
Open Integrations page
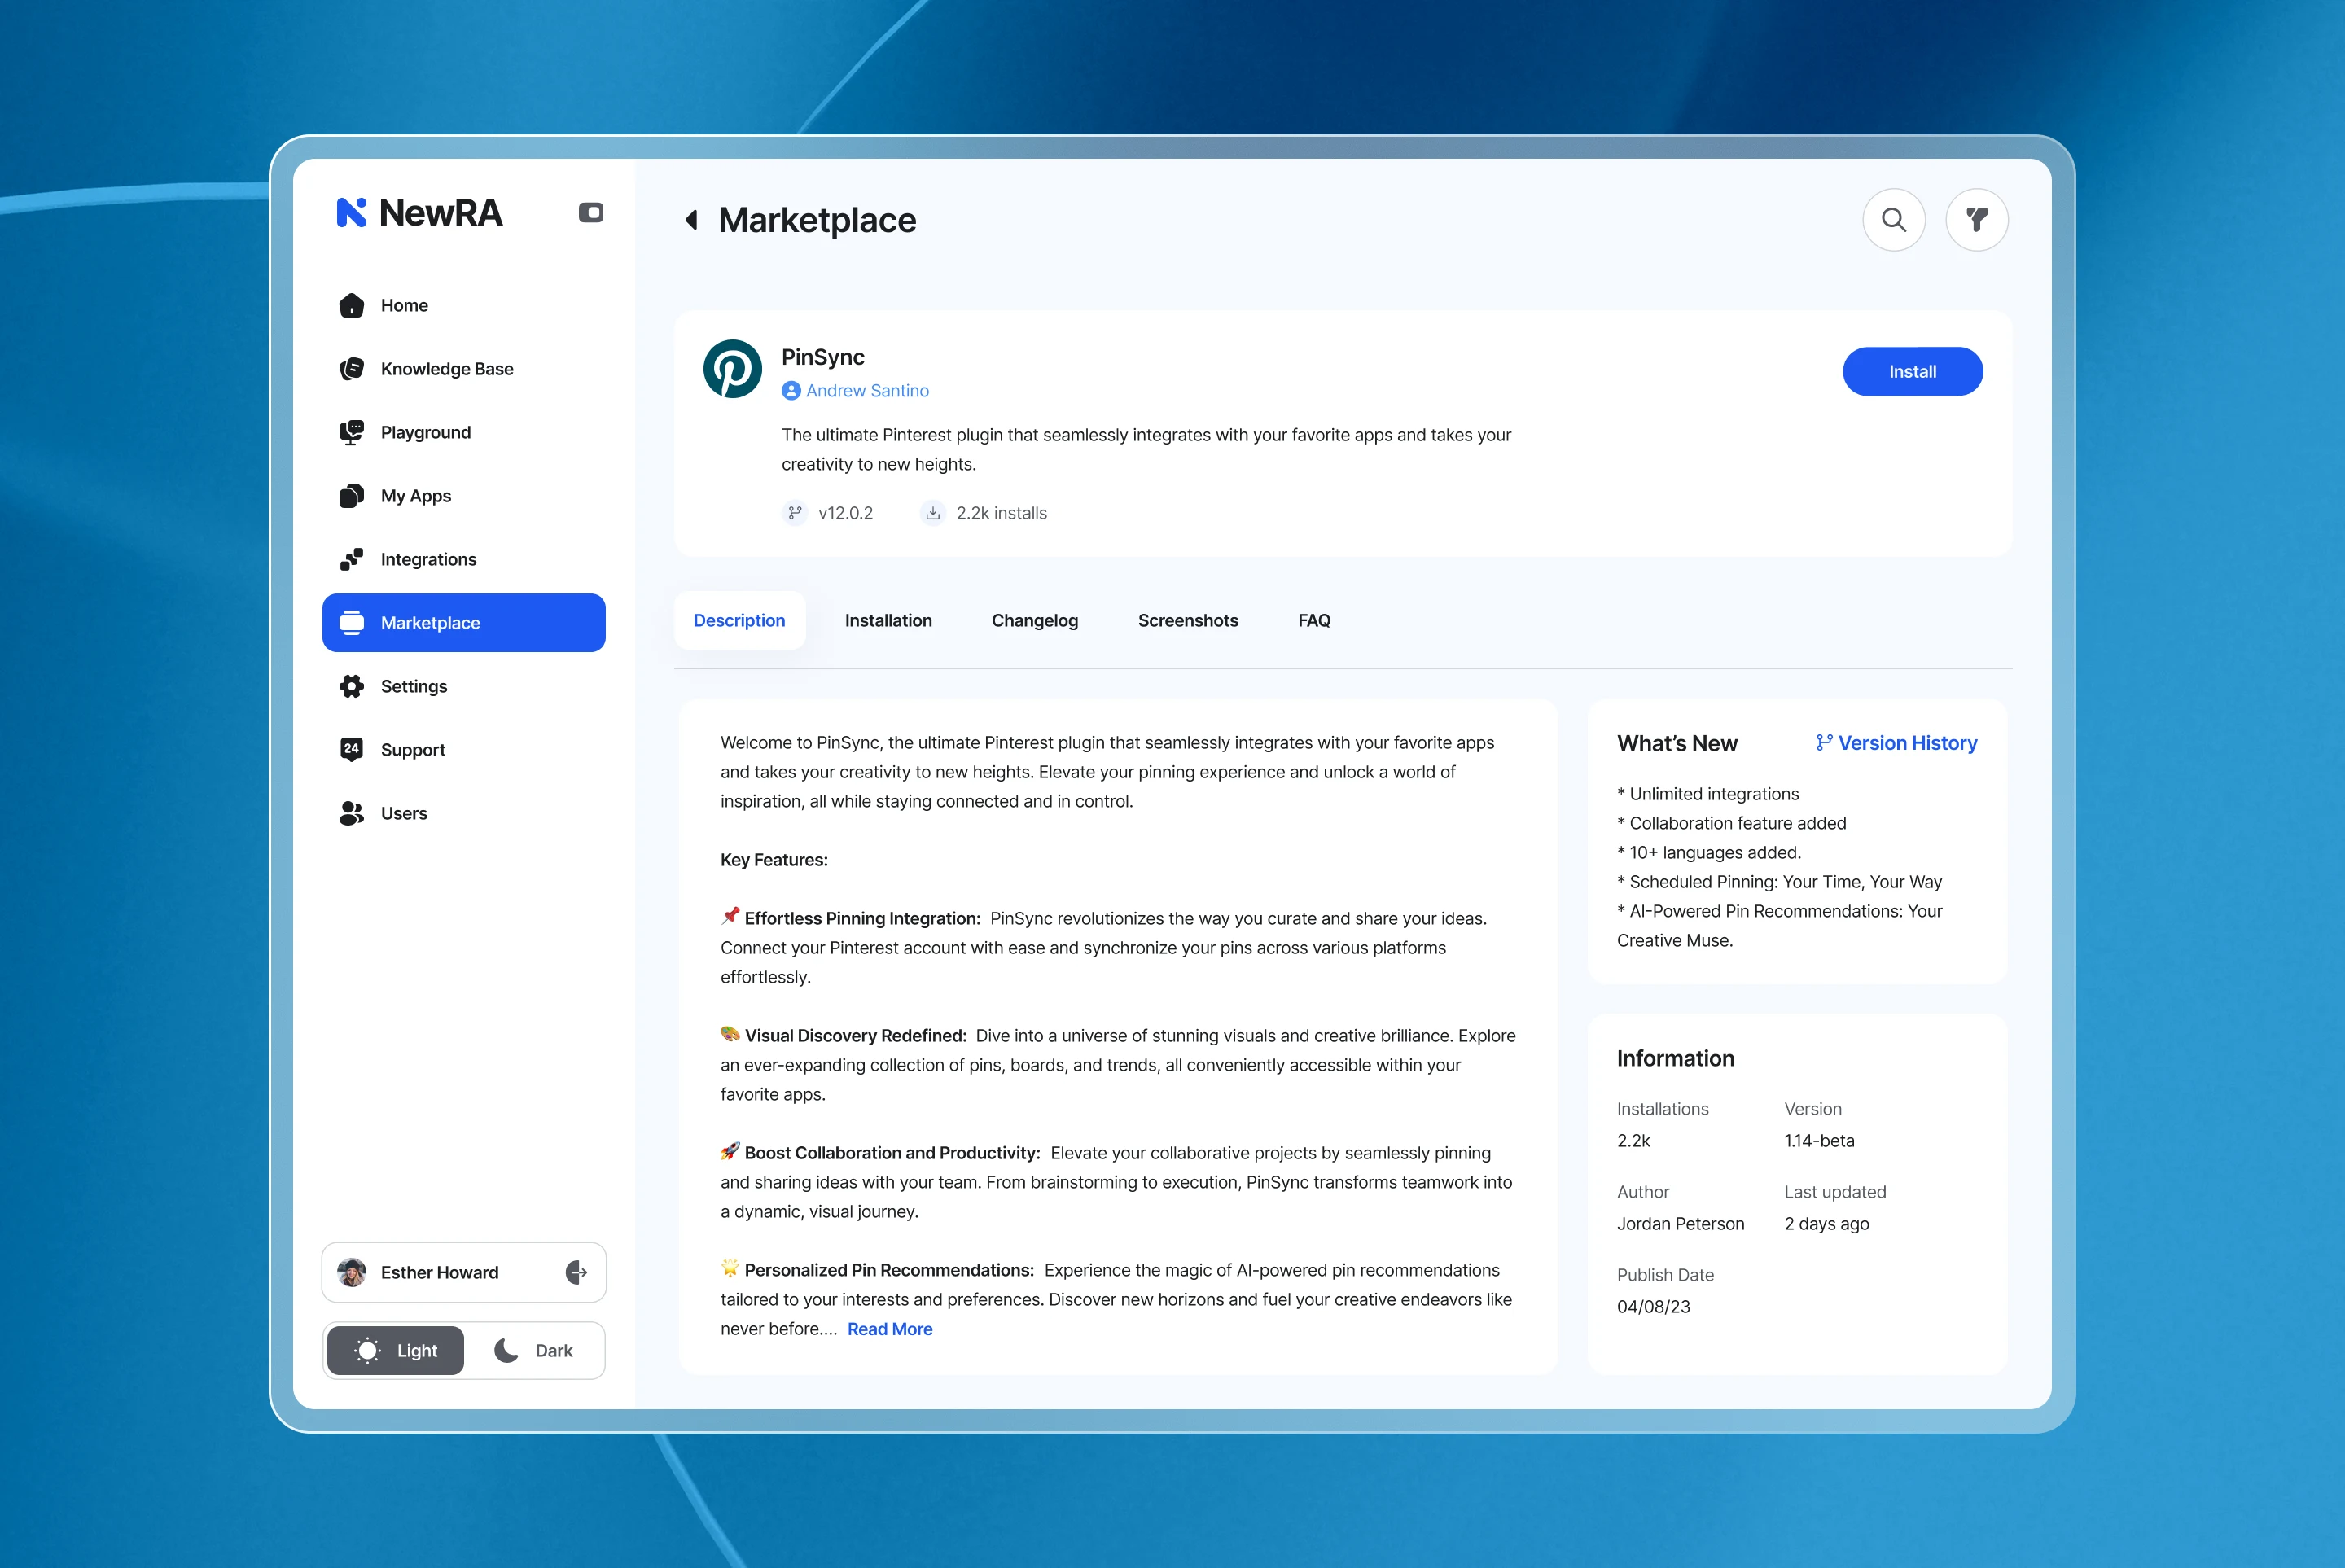(x=464, y=559)
